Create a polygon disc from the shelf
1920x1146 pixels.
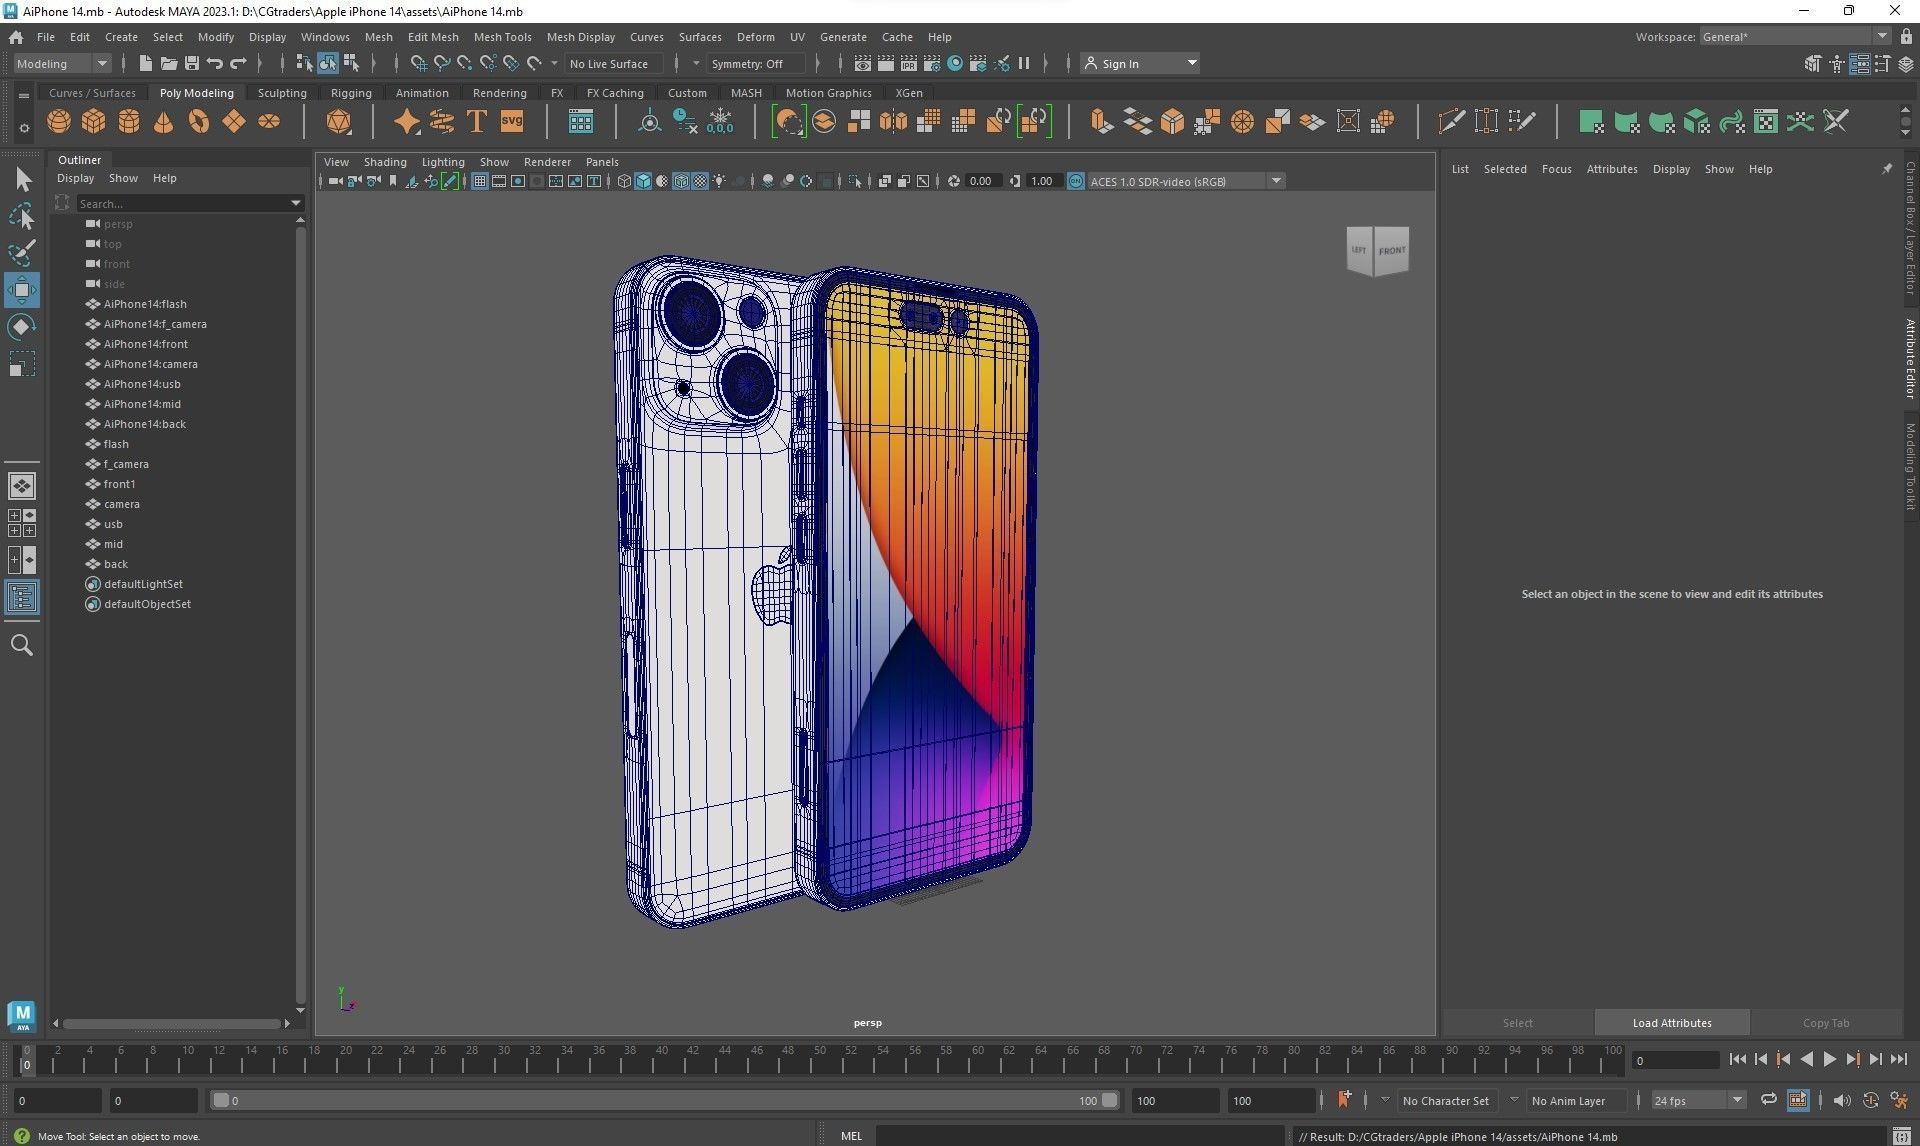click(x=269, y=122)
